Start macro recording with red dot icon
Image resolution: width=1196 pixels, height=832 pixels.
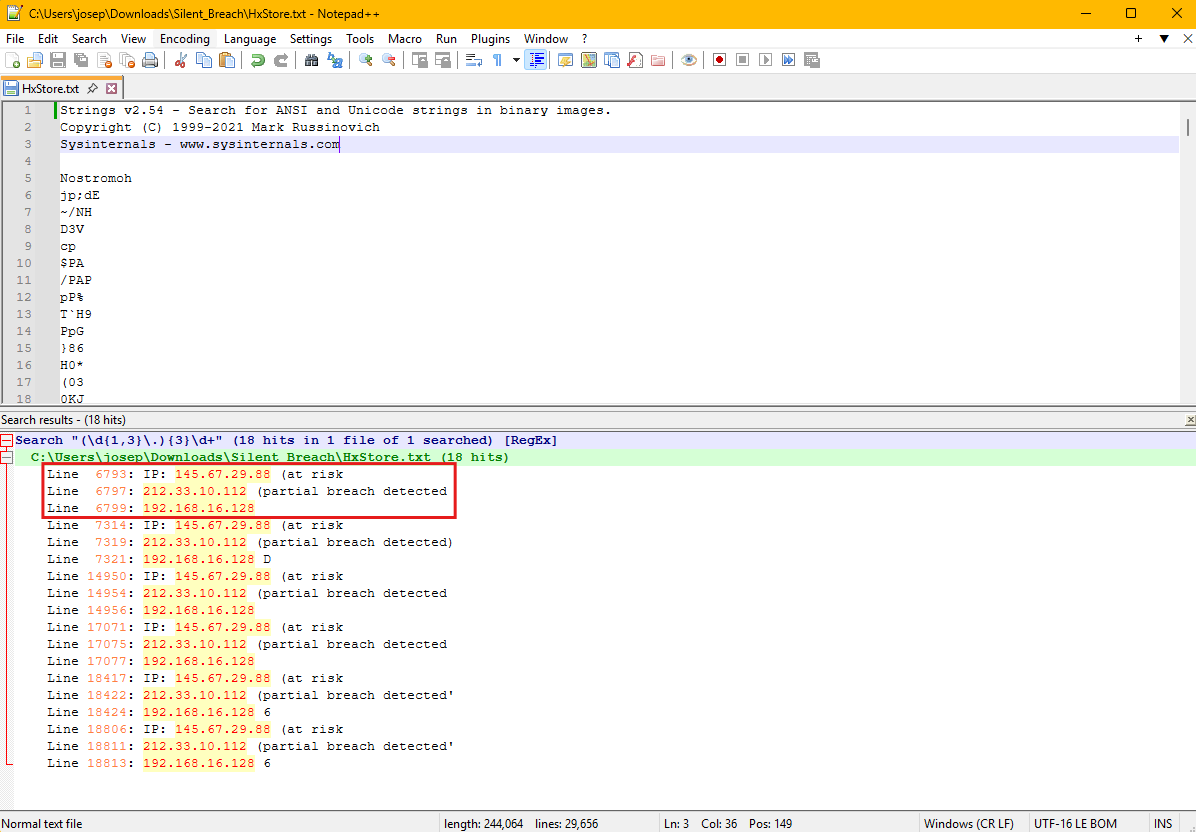(x=719, y=61)
